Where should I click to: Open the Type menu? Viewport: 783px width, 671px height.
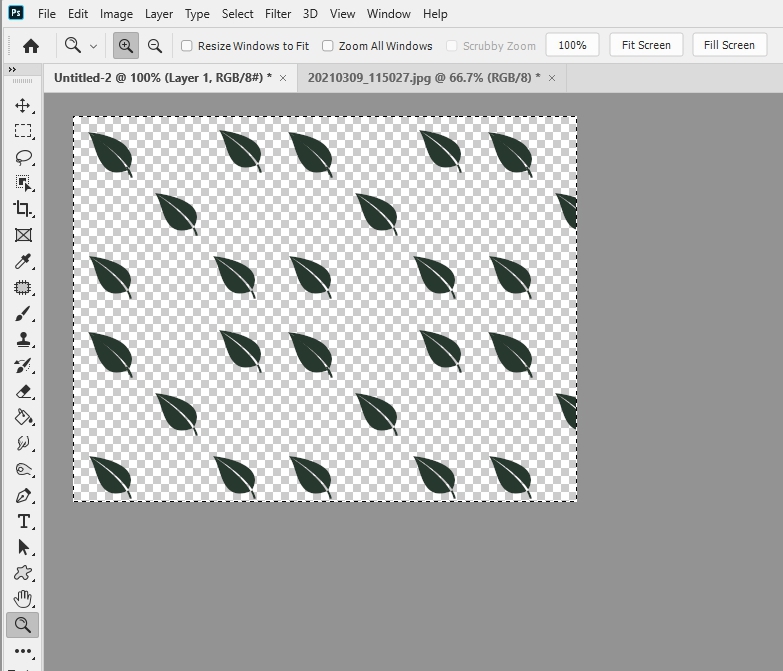pos(197,14)
